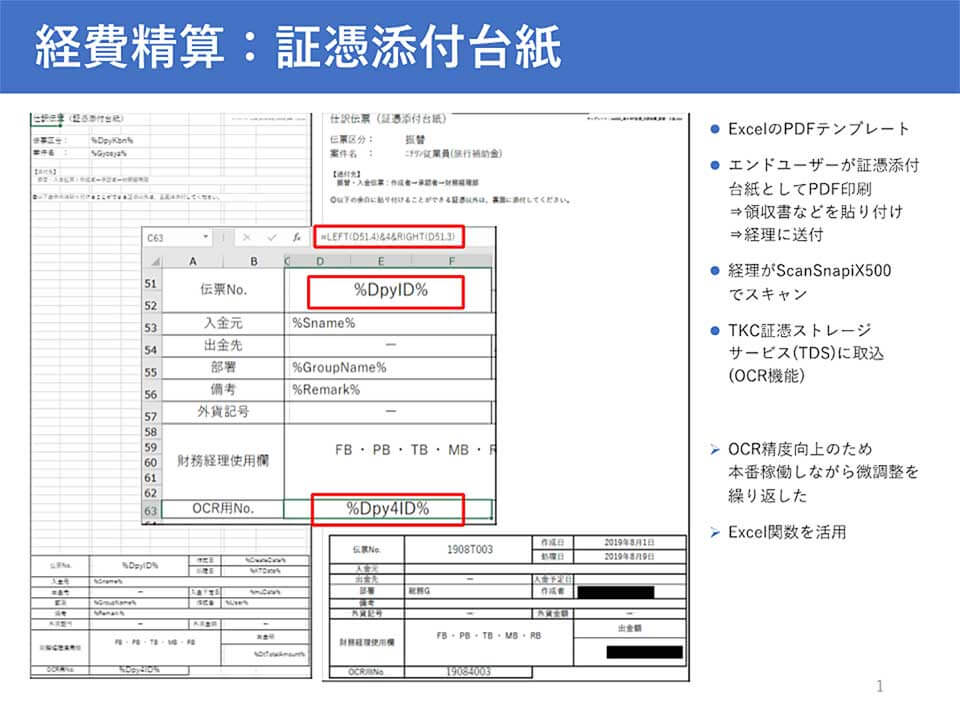Select column header A
Screen dimensions: 960x702
pyautogui.click(x=193, y=261)
